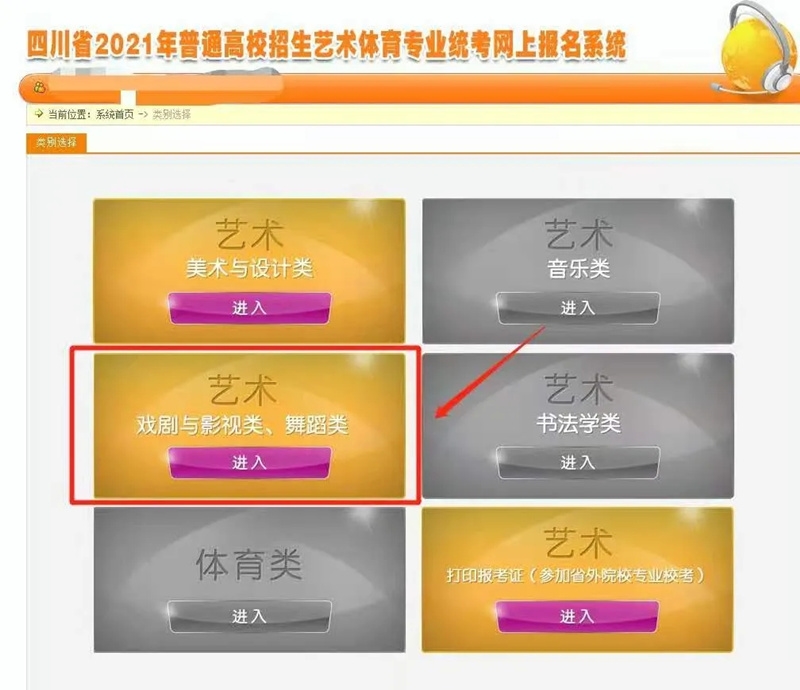Click 打印报考证（参加省外院校专业校考）label
The image size is (800, 690).
[576, 576]
